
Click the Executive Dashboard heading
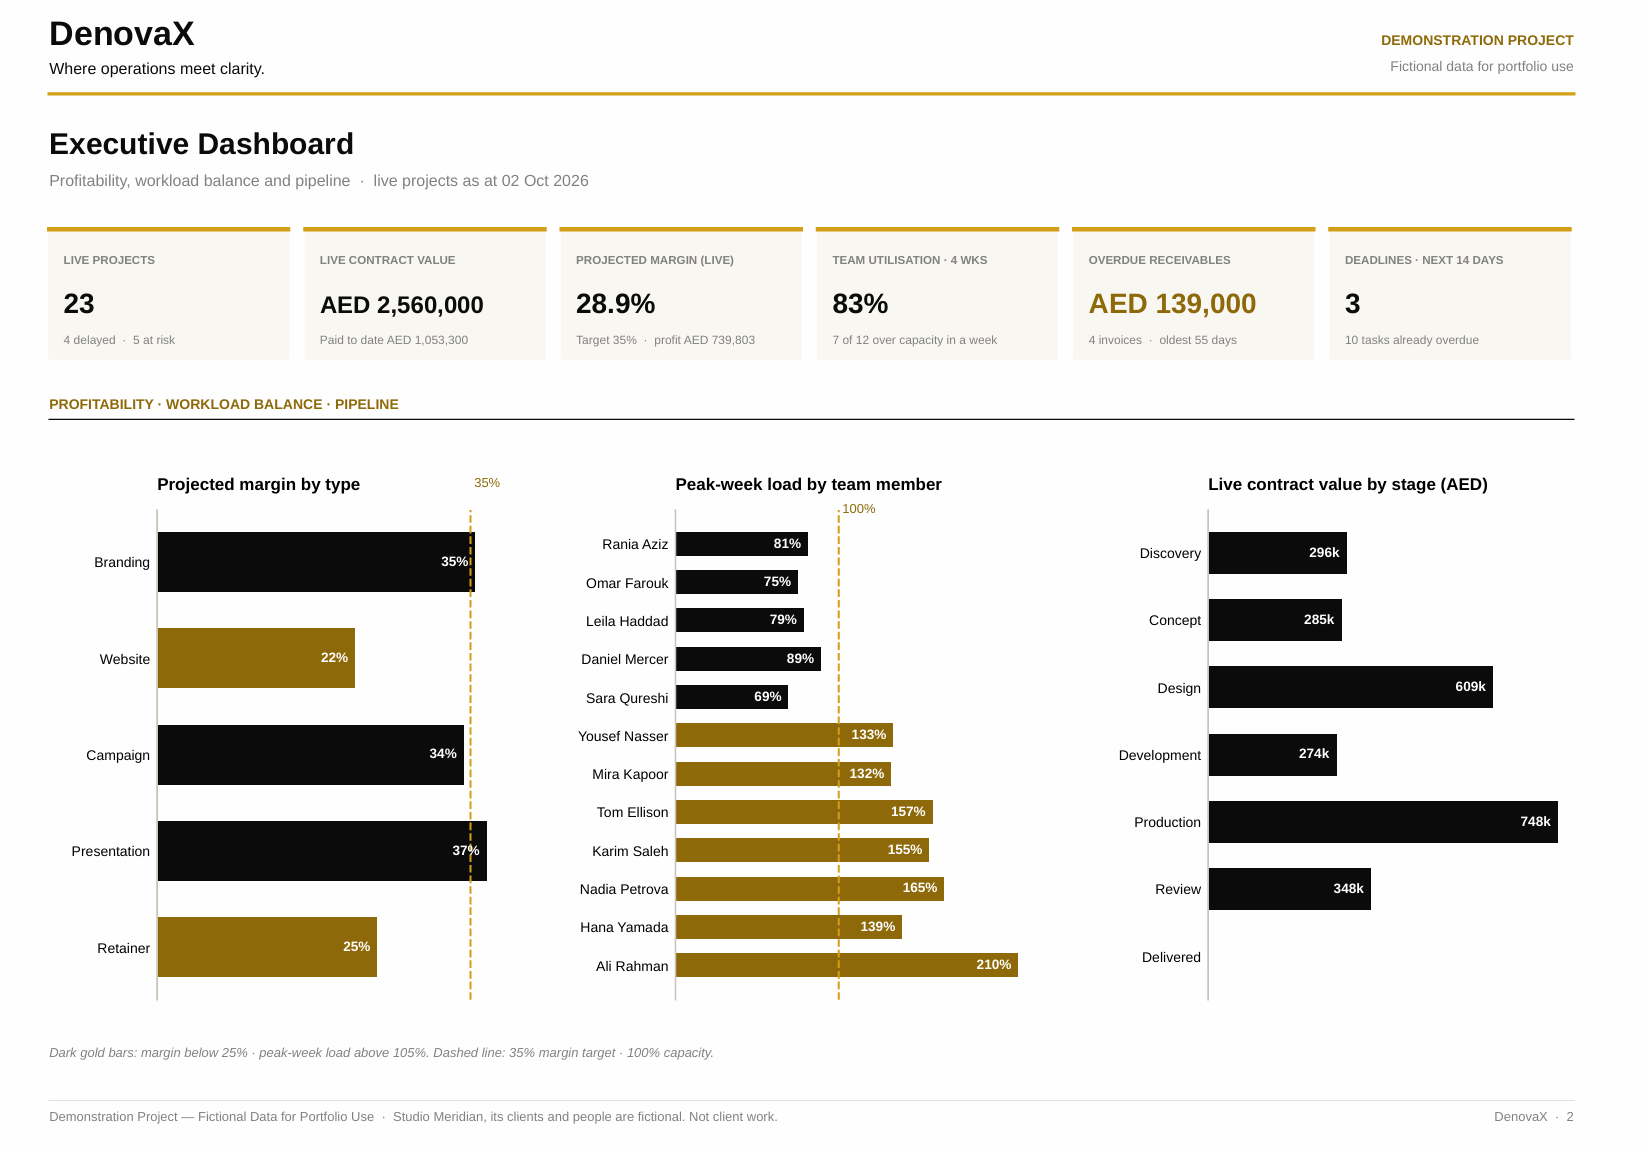[x=201, y=144]
